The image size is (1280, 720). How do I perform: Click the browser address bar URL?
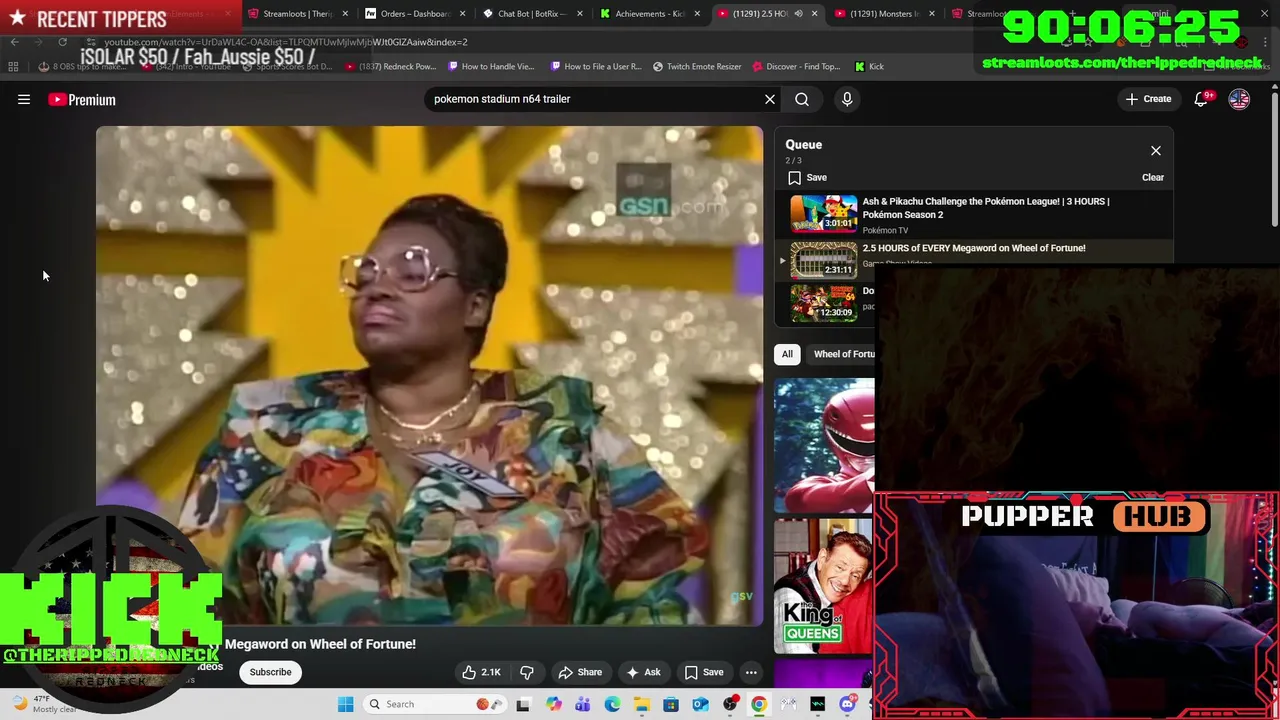tap(285, 42)
